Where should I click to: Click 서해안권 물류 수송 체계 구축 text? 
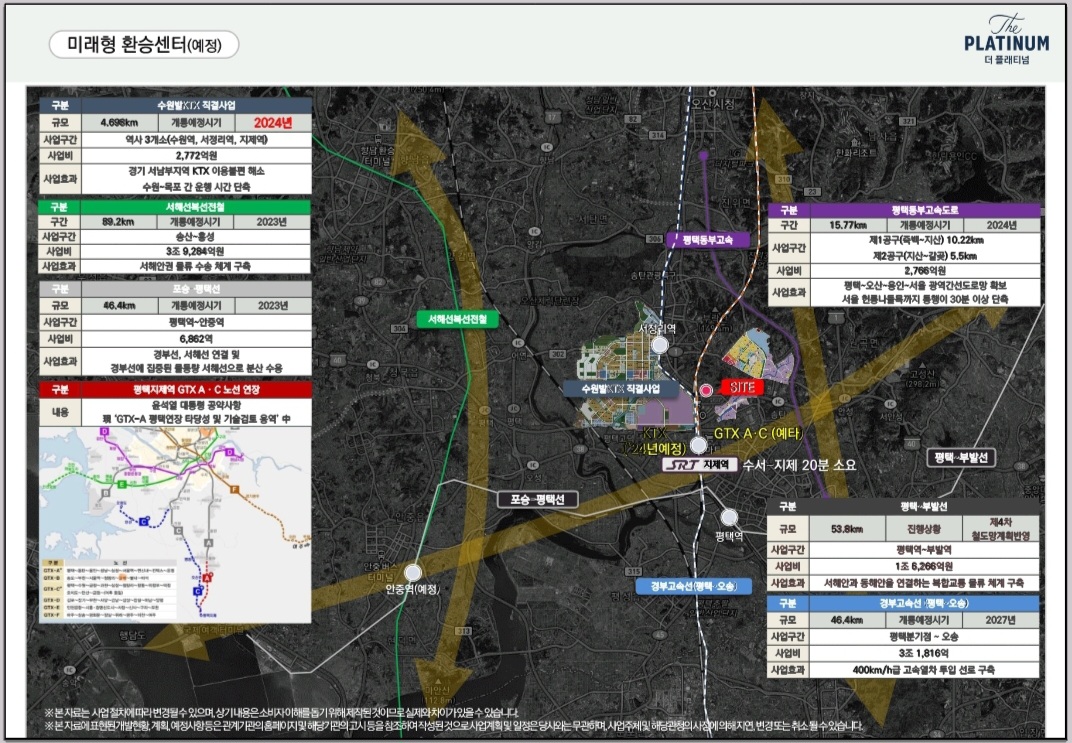click(196, 266)
